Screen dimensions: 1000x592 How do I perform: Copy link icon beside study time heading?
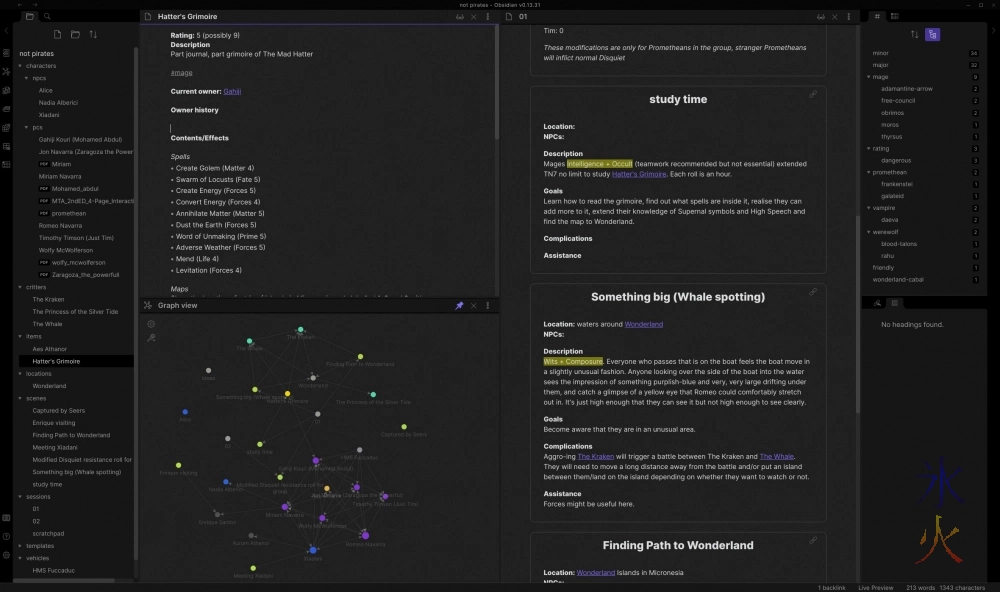pyautogui.click(x=813, y=94)
